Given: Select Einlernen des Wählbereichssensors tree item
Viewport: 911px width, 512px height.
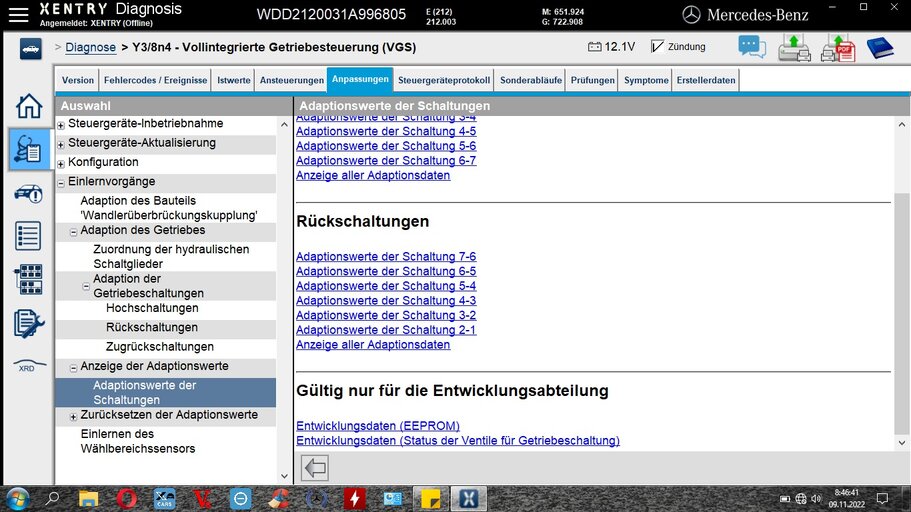Looking at the screenshot, I should [138, 441].
